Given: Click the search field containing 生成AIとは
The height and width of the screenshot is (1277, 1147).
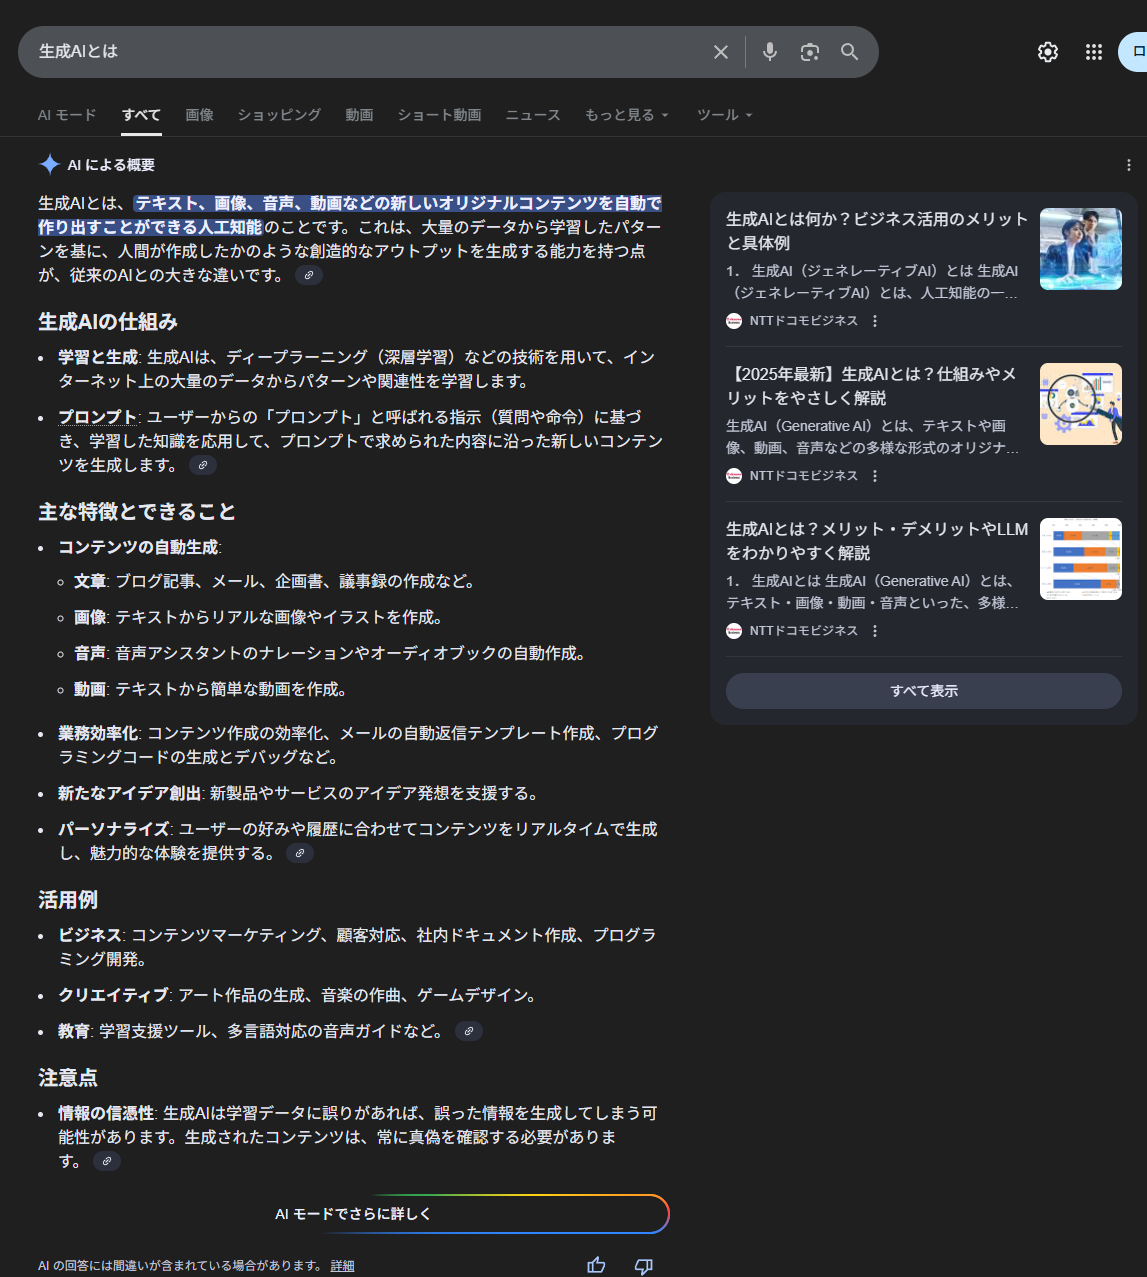Looking at the screenshot, I should (360, 52).
